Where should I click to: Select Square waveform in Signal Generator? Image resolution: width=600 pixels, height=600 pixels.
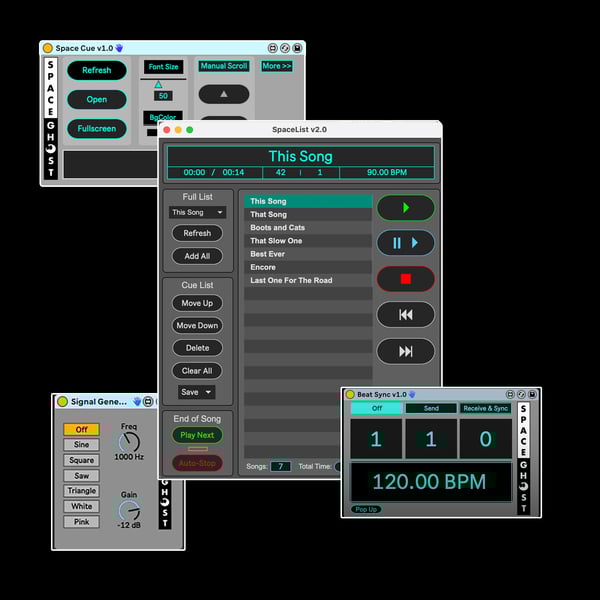[82, 460]
